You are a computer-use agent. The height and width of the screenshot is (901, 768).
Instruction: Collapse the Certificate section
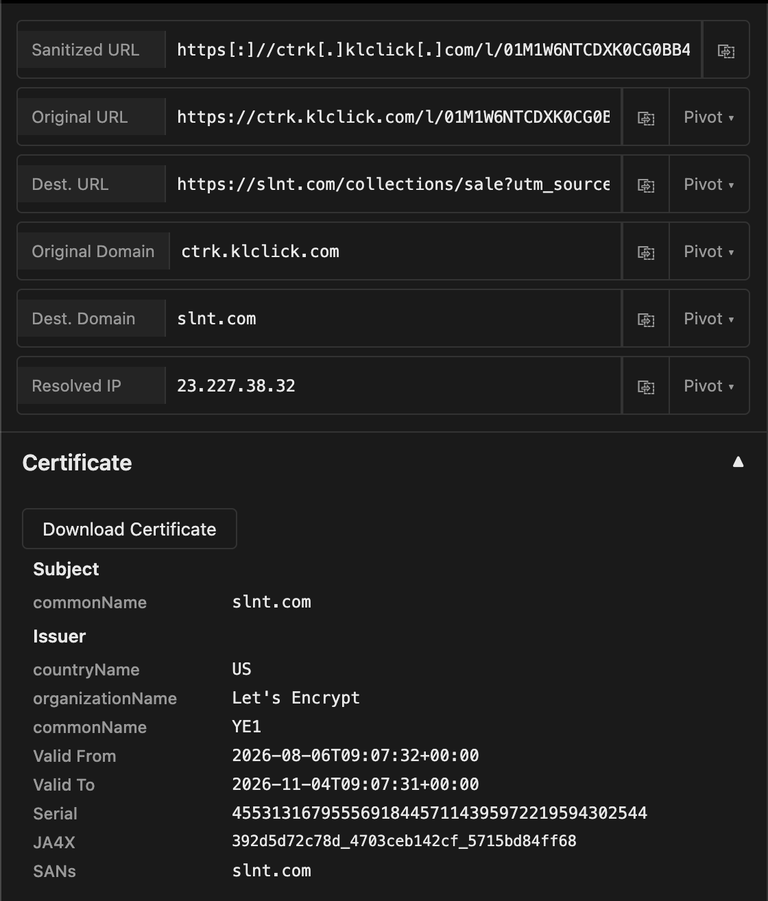738,462
